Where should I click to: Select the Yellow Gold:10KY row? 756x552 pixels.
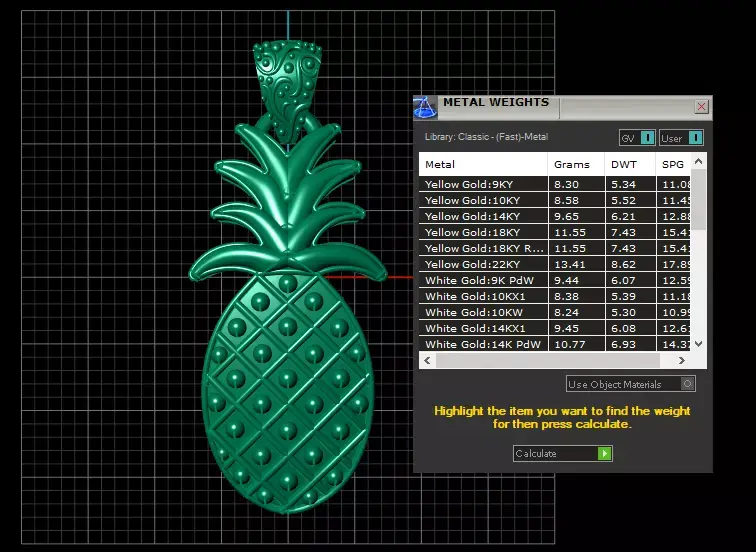click(x=554, y=200)
